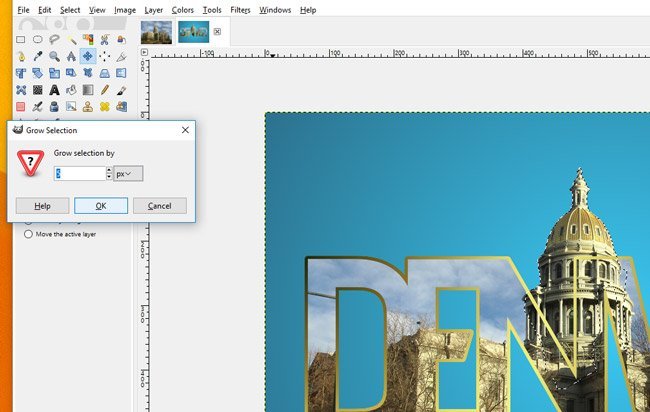Image resolution: width=650 pixels, height=412 pixels.
Task: Open the Layer menu
Action: (x=153, y=10)
